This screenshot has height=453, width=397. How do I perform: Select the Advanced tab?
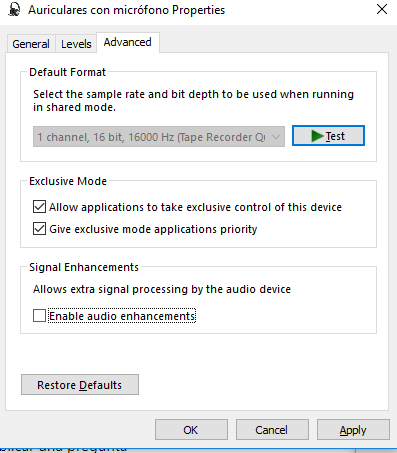(128, 42)
